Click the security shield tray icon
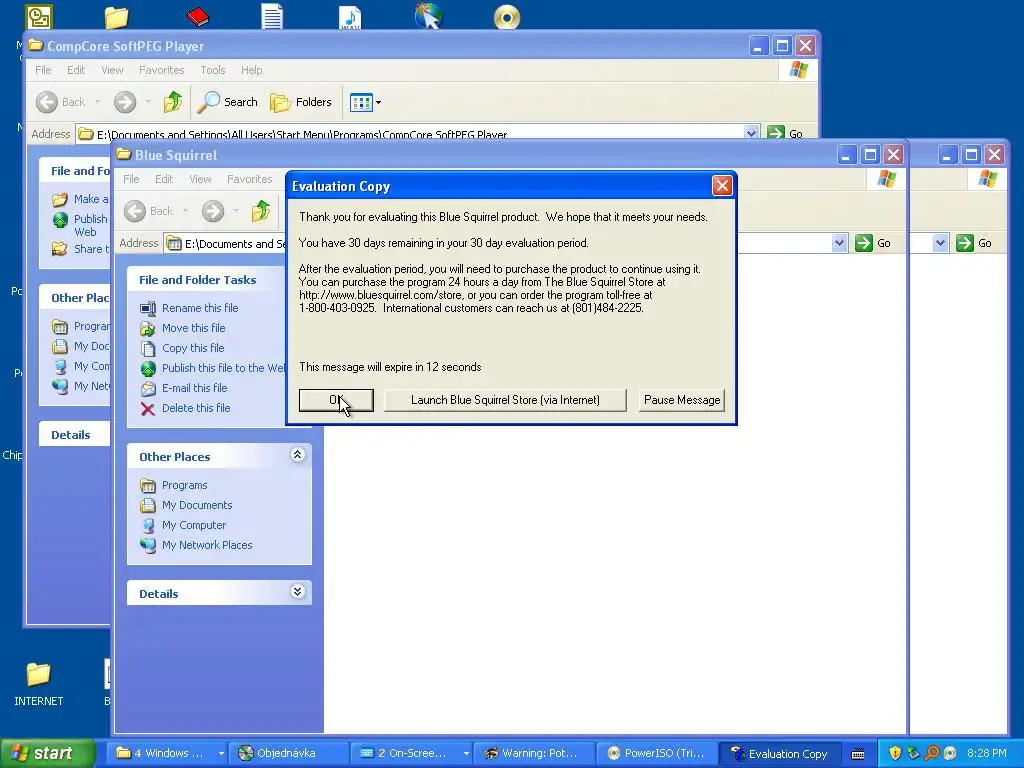Screen dimensions: 1024x768 (x=895, y=753)
